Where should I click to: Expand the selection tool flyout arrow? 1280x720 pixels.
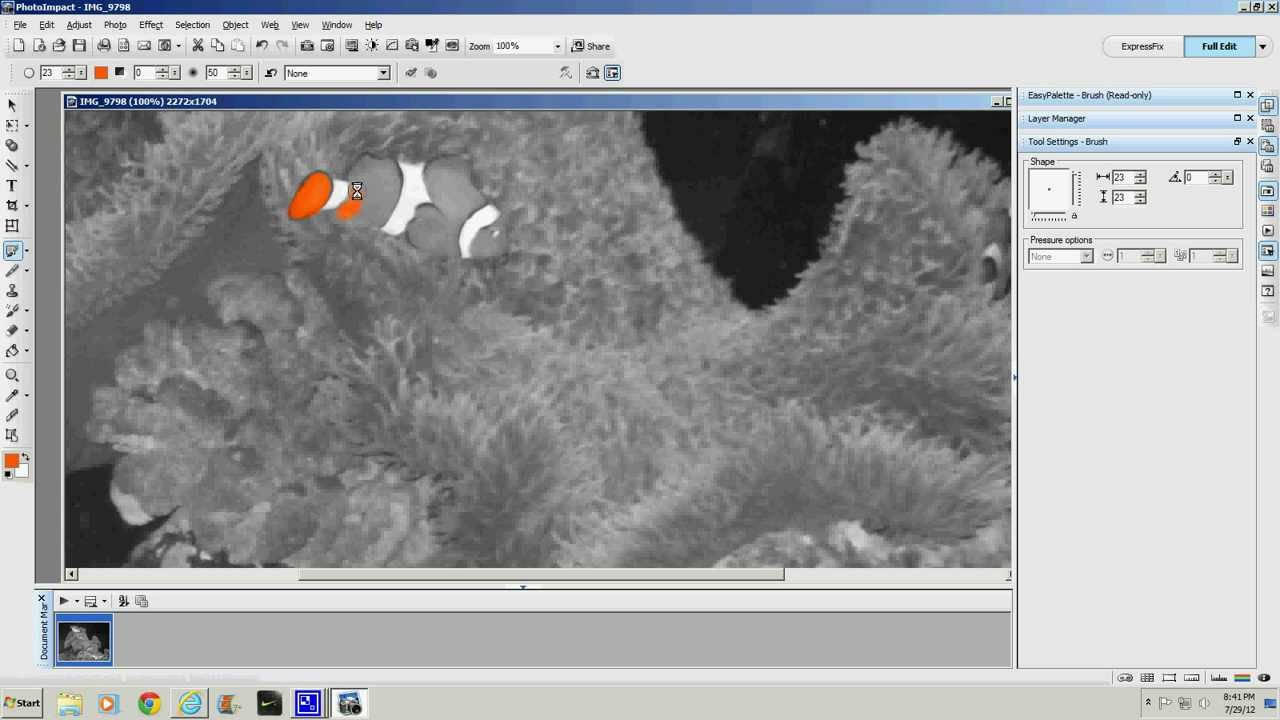click(26, 125)
